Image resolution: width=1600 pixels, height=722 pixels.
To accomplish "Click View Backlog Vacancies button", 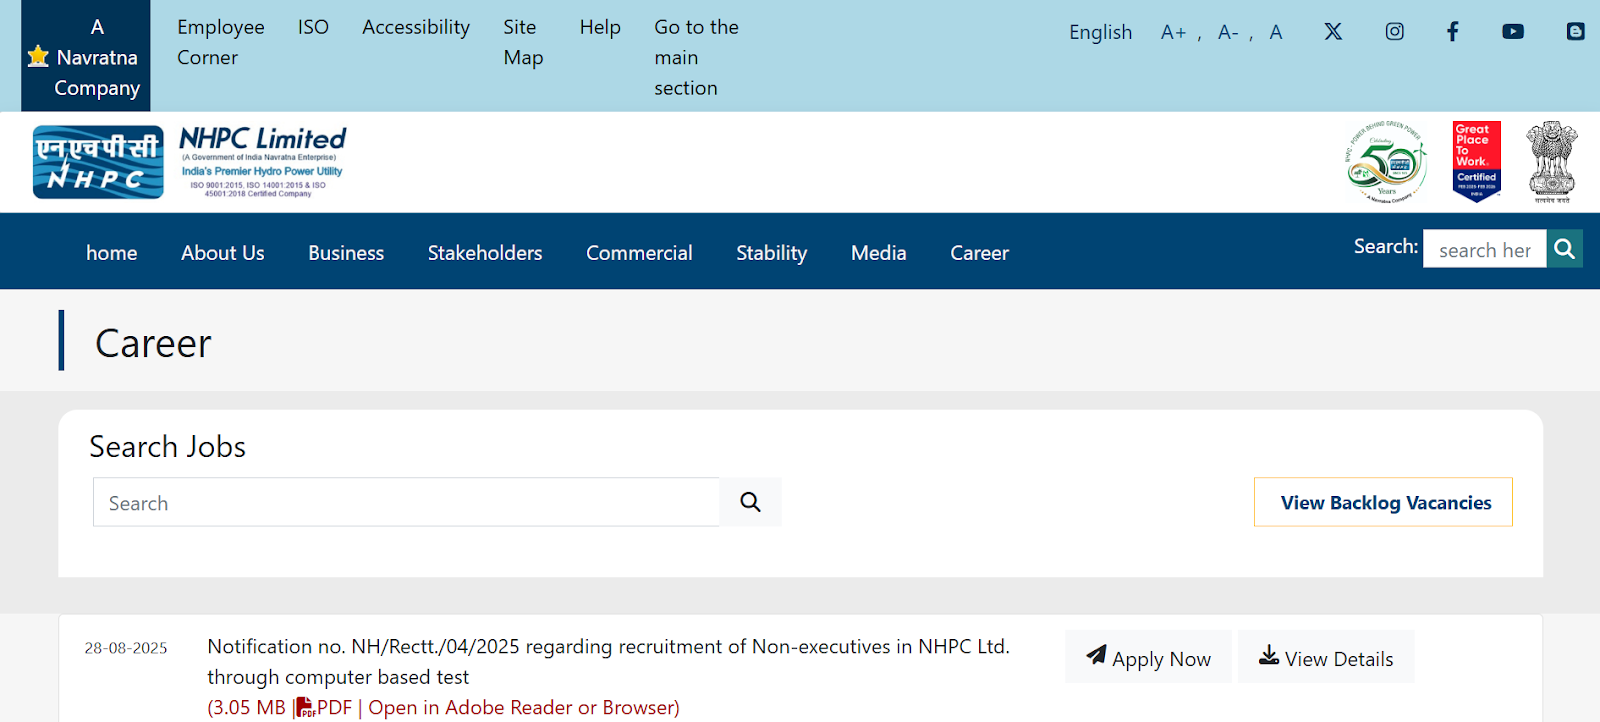I will coord(1383,502).
